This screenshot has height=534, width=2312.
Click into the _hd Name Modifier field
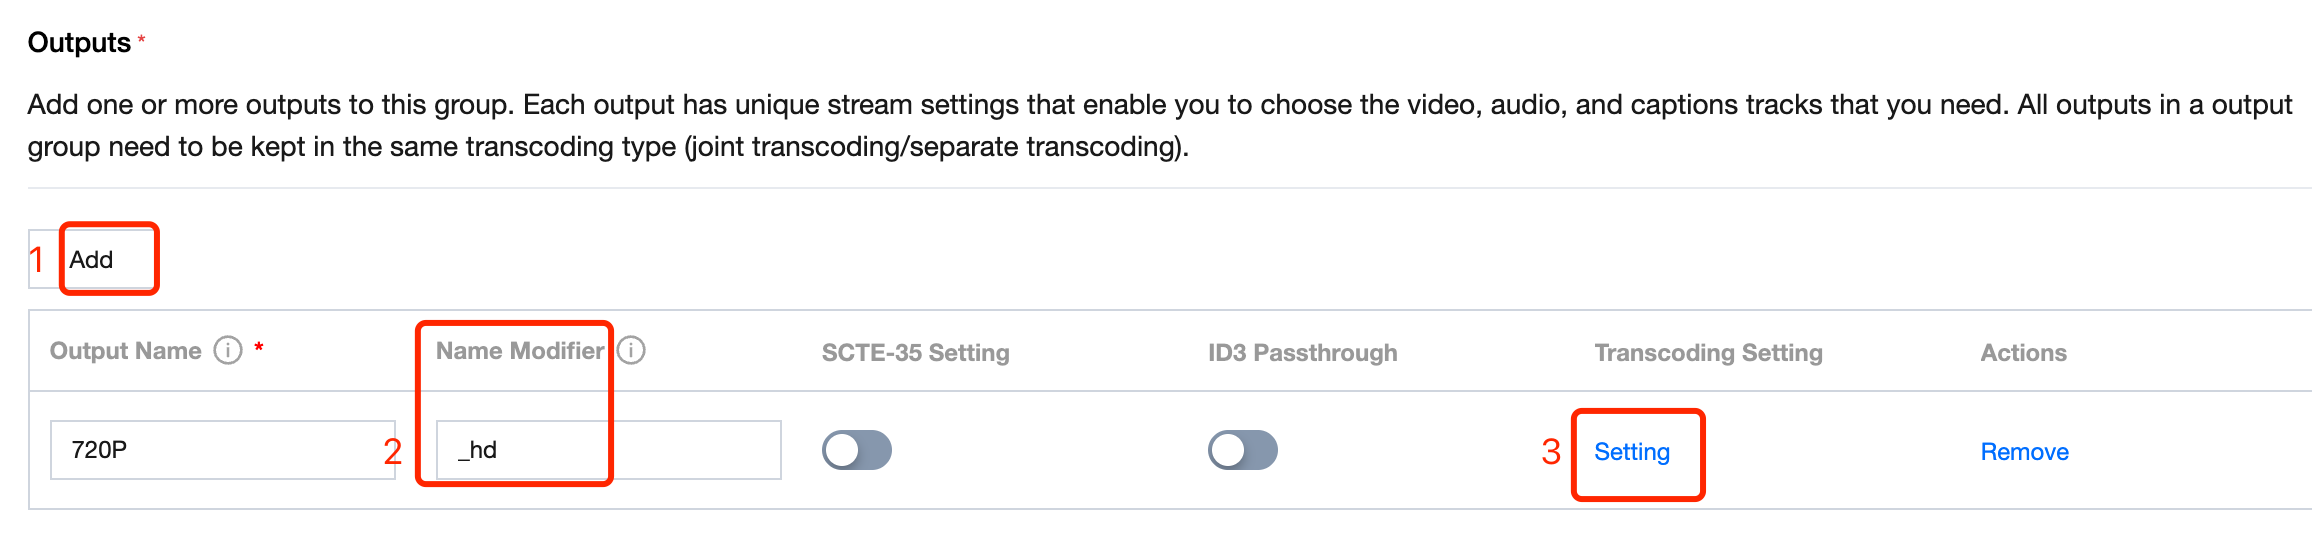coord(608,450)
